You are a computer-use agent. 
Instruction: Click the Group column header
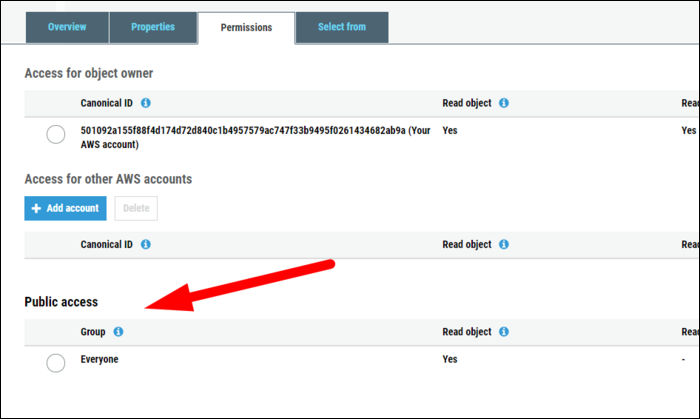click(93, 332)
